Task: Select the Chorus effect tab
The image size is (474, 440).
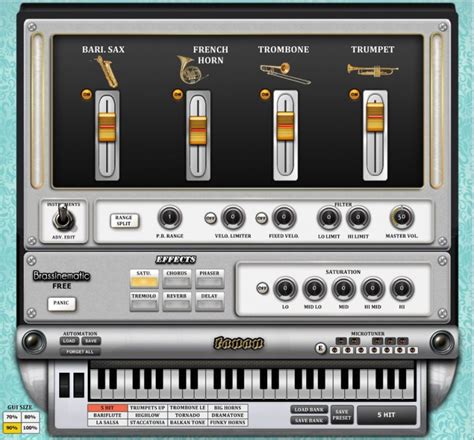Action: pos(177,279)
